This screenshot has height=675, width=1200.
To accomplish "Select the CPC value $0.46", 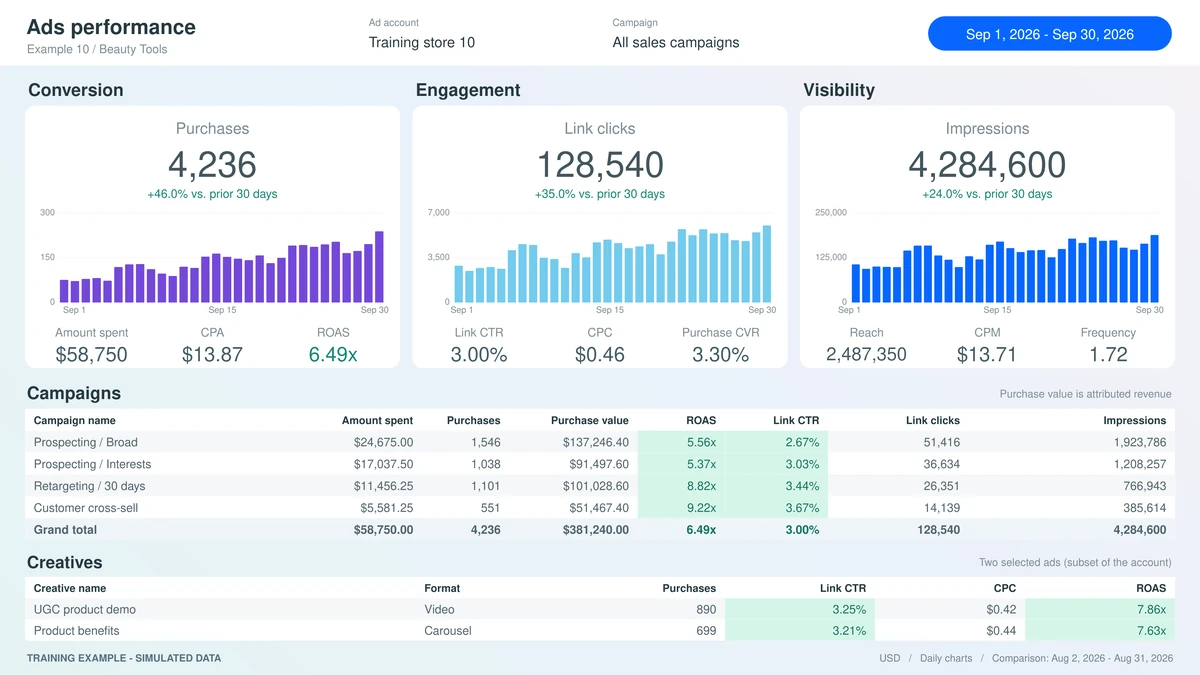I will pyautogui.click(x=600, y=354).
